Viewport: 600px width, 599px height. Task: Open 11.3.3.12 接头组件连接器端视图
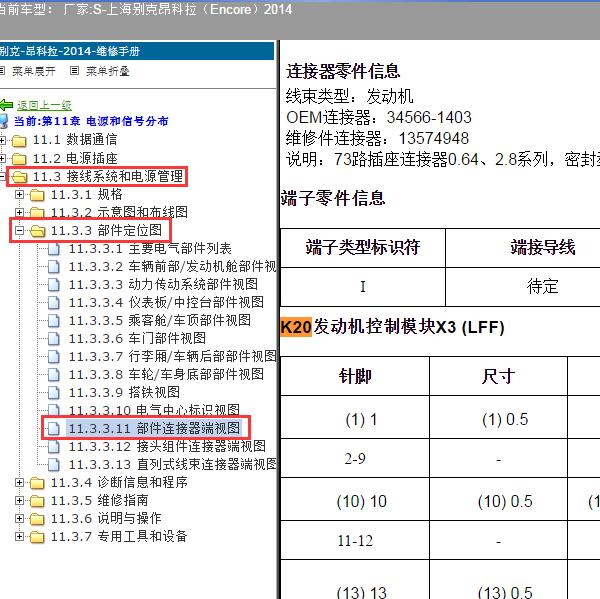(x=167, y=446)
